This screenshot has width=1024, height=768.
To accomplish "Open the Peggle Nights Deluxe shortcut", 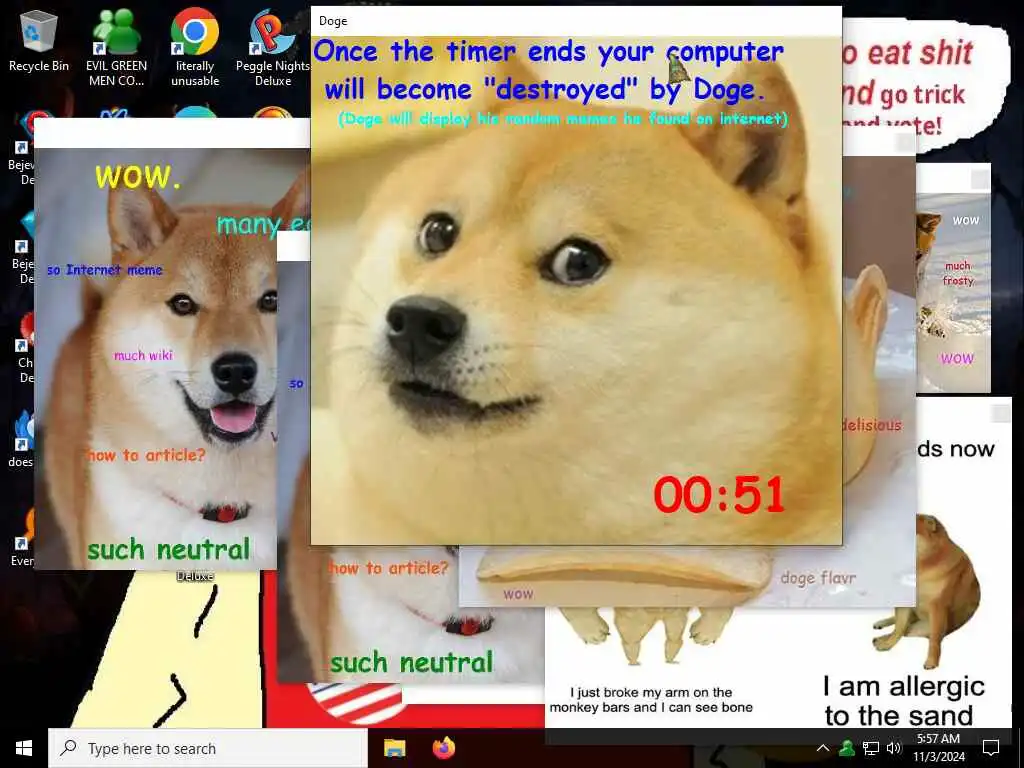I will click(x=273, y=47).
